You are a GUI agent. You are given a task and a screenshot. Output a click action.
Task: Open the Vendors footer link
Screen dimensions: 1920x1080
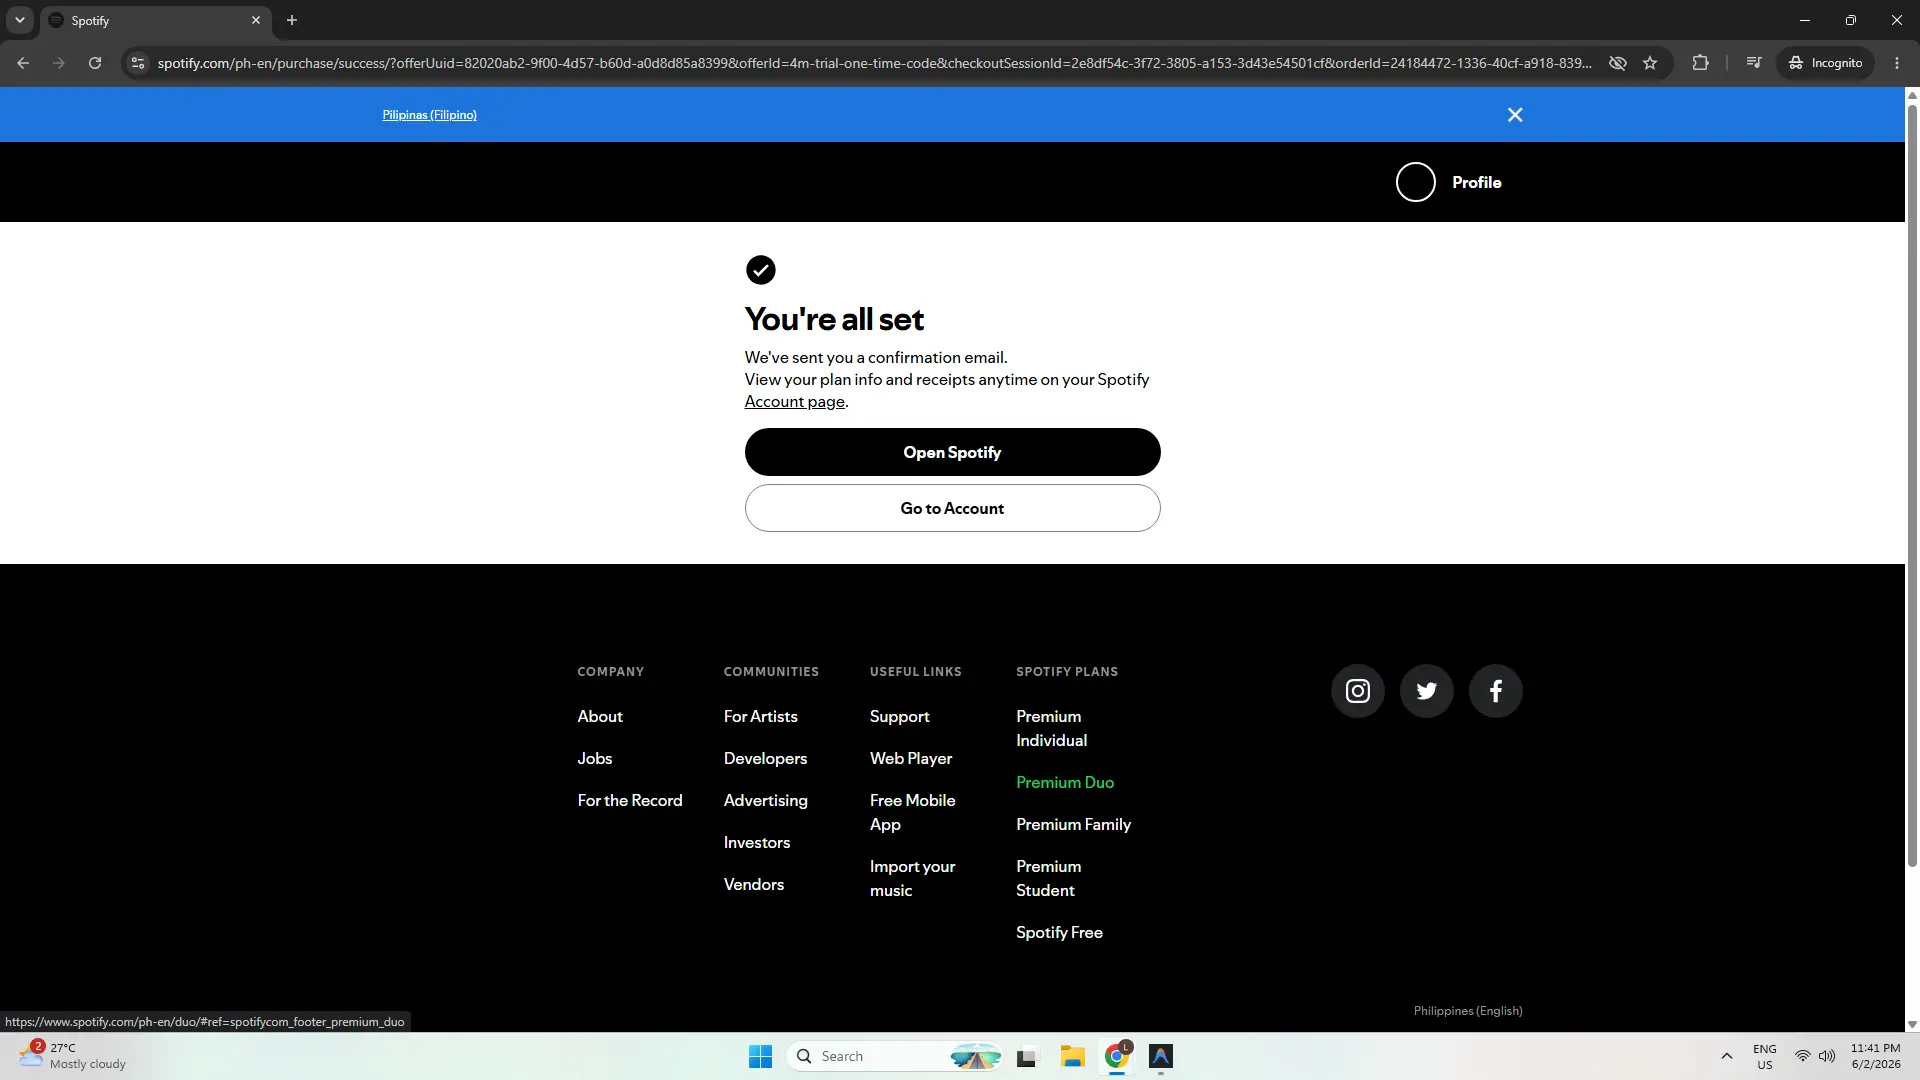coord(753,884)
